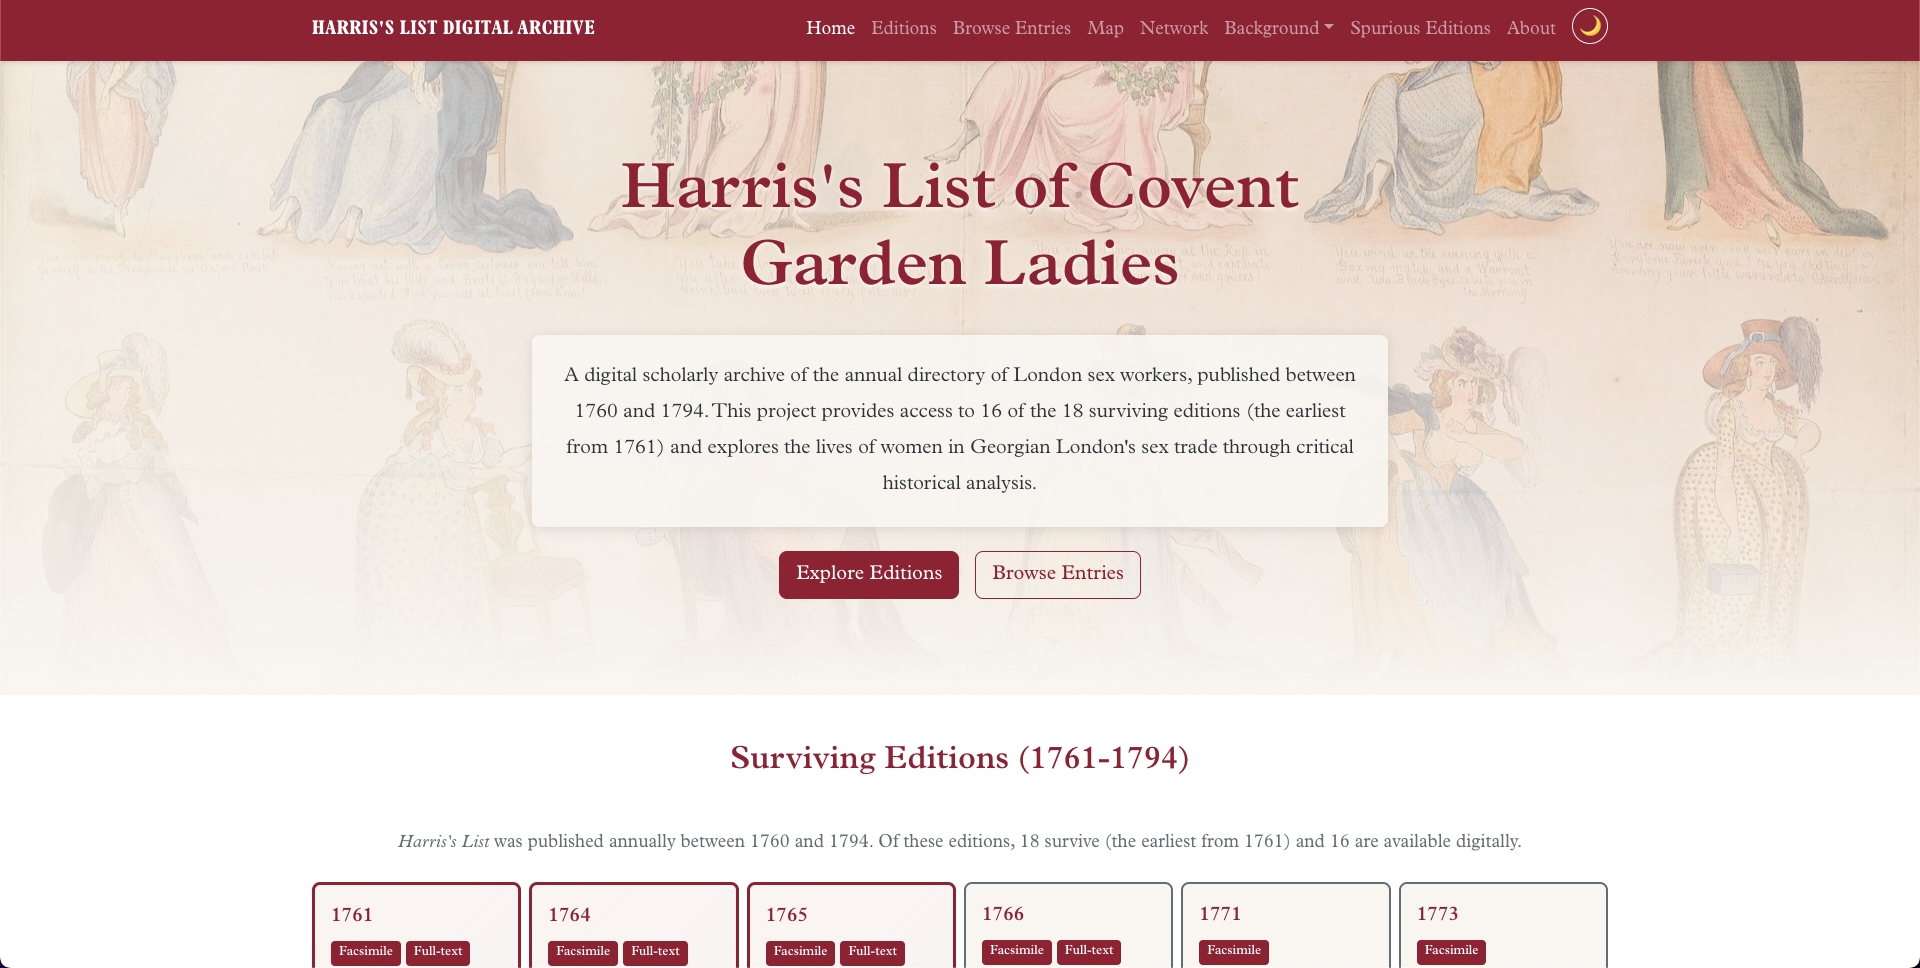
Task: Click the Full-text badge for 1761
Action: [x=438, y=952]
